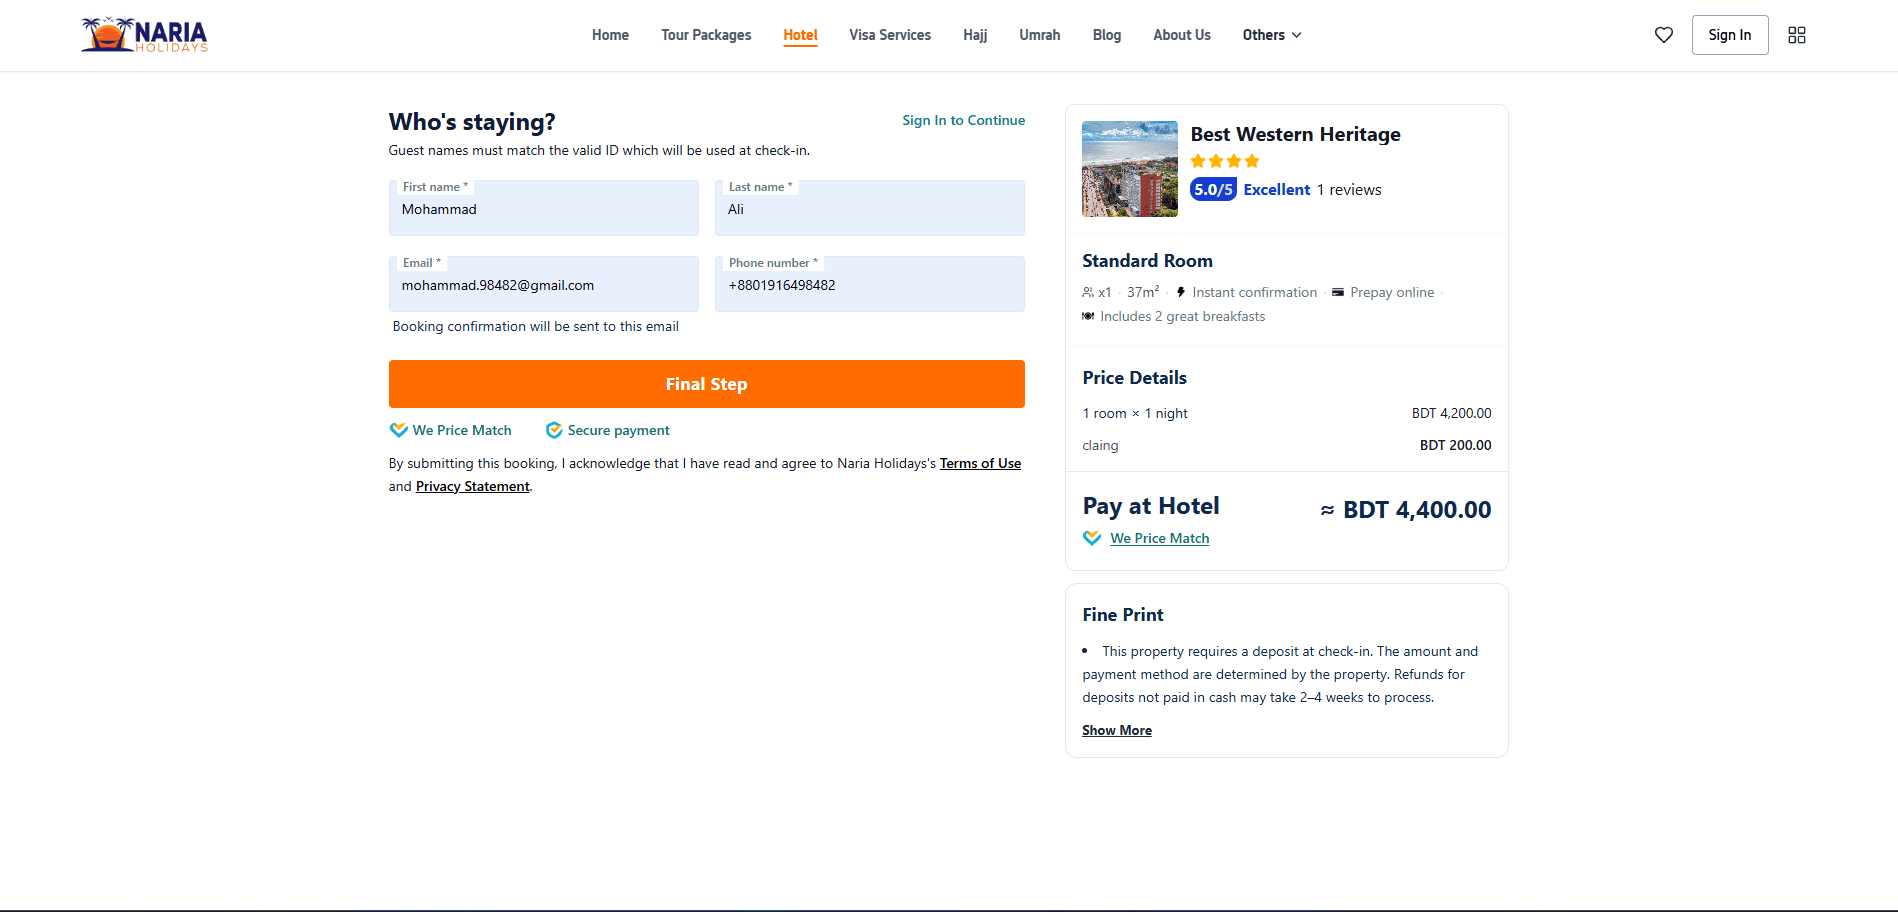Click the hotel star rating icons
The width and height of the screenshot is (1898, 912).
tap(1225, 161)
